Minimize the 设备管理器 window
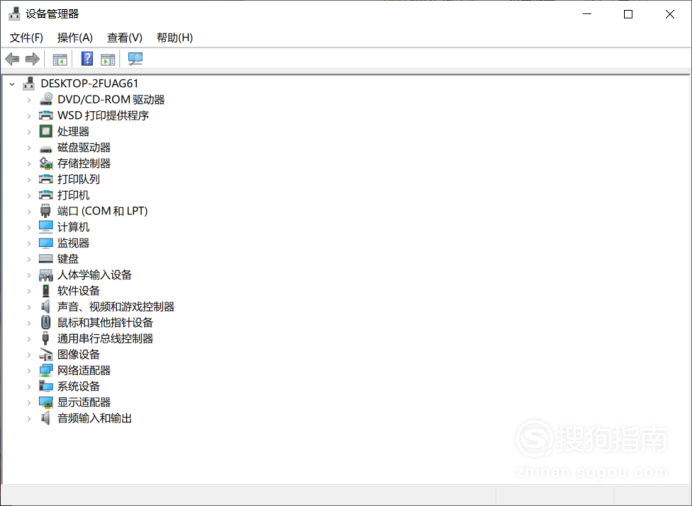692x506 pixels. click(587, 14)
